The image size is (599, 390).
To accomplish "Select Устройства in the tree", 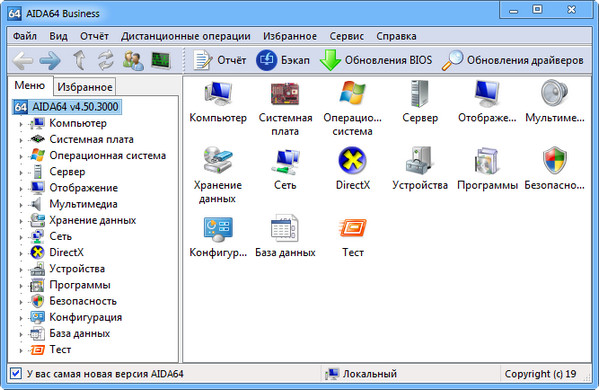I will point(77,269).
